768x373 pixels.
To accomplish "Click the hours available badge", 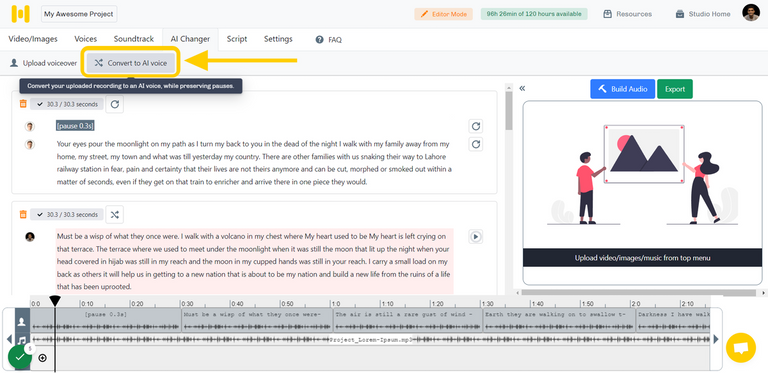I will click(x=534, y=14).
